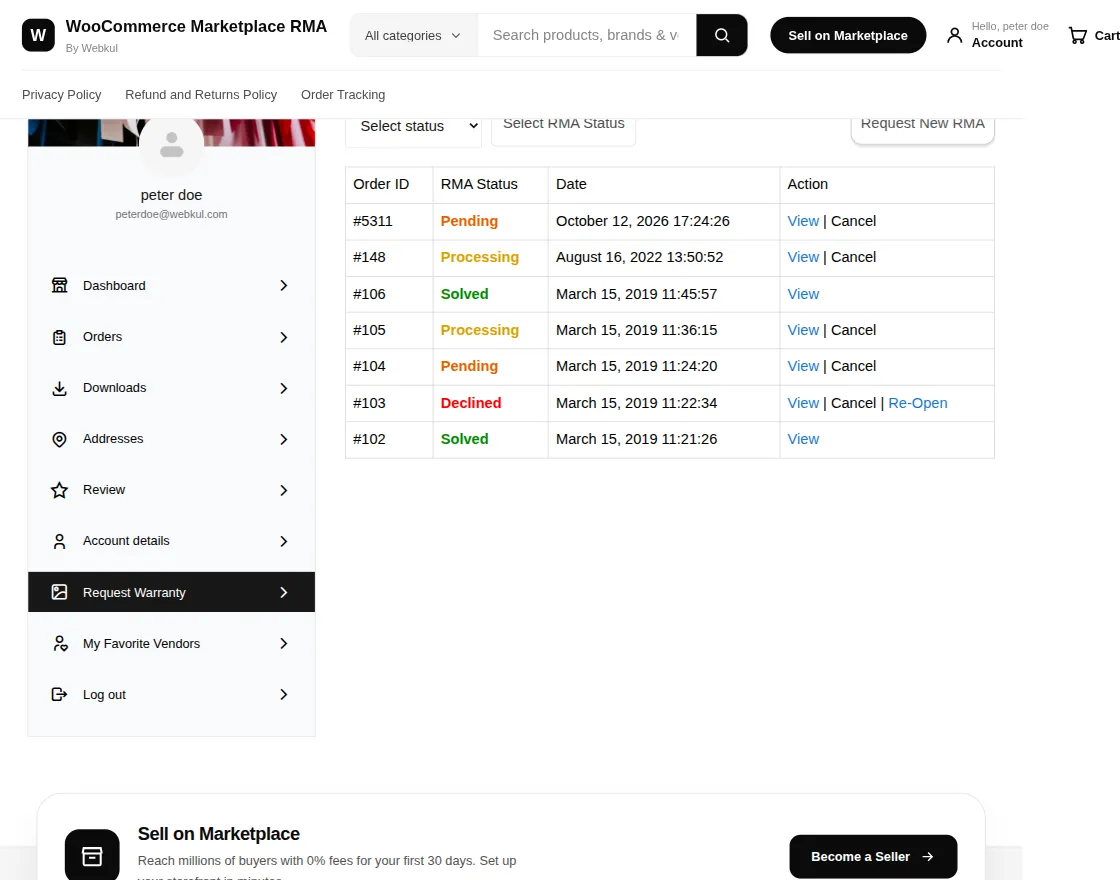Open Request Warranty menu item
The image size is (1120, 880).
pos(171,592)
